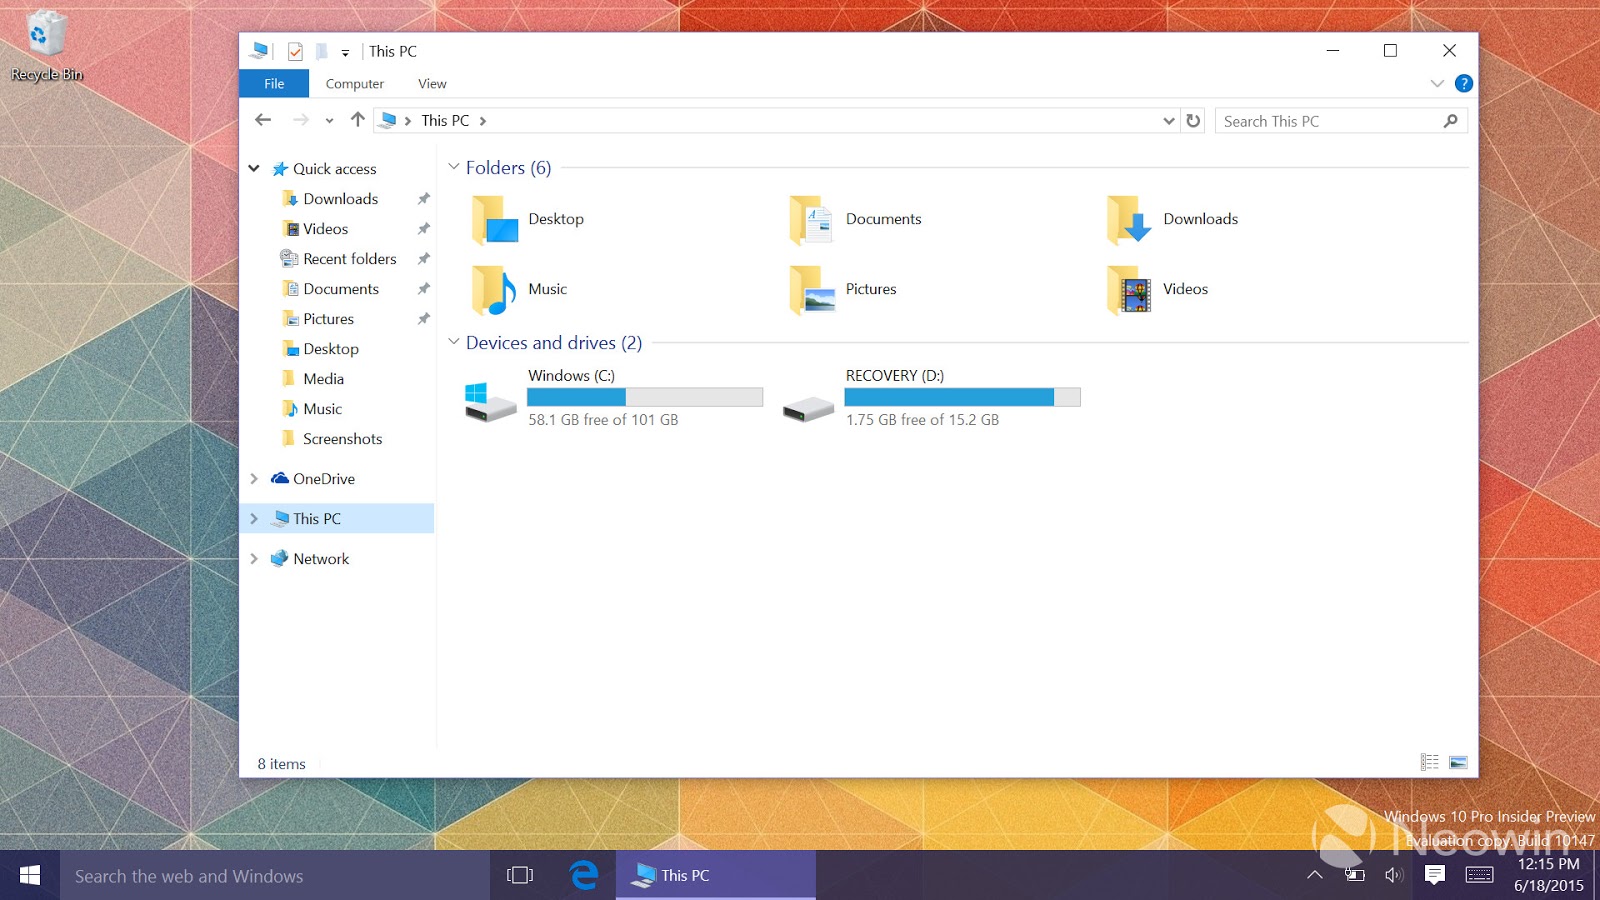Viewport: 1600px width, 900px height.
Task: Open the taskbar clock and date
Action: click(x=1549, y=875)
